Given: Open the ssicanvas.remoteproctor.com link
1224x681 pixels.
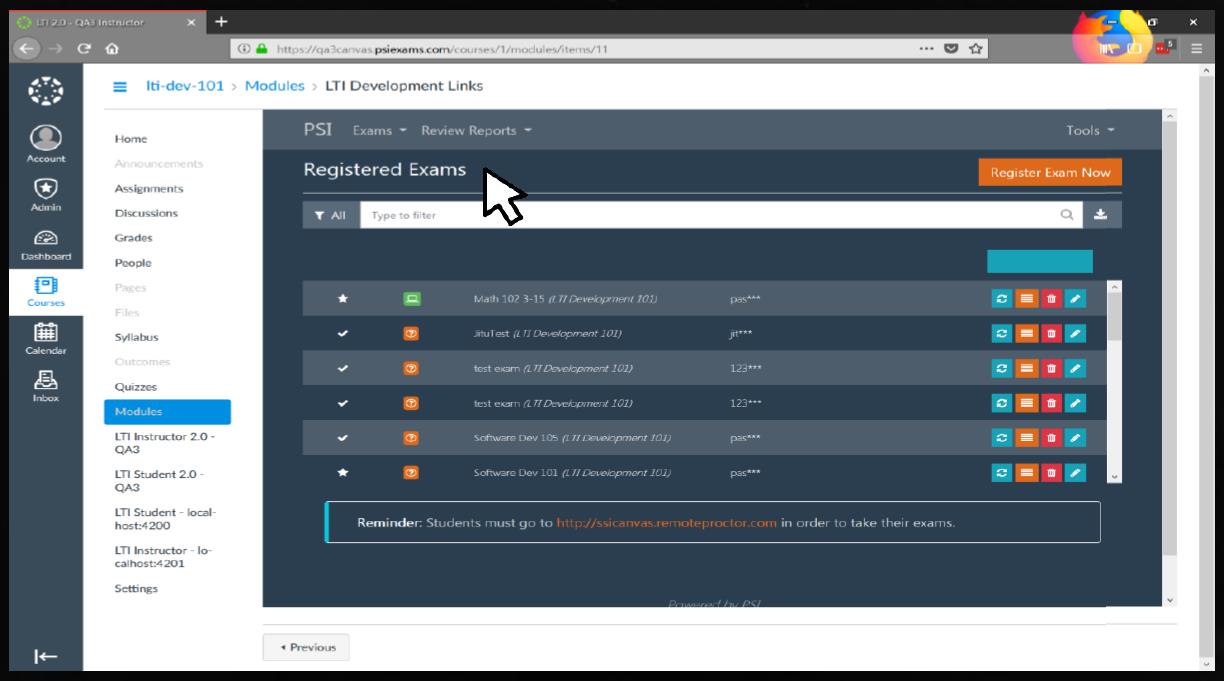Looking at the screenshot, I should coord(666,523).
